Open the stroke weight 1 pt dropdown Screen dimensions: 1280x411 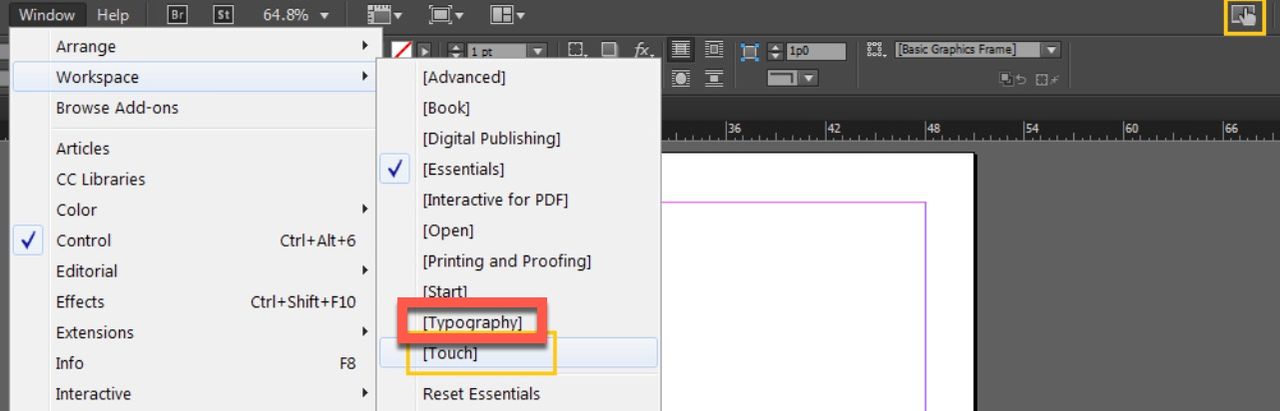tap(537, 50)
